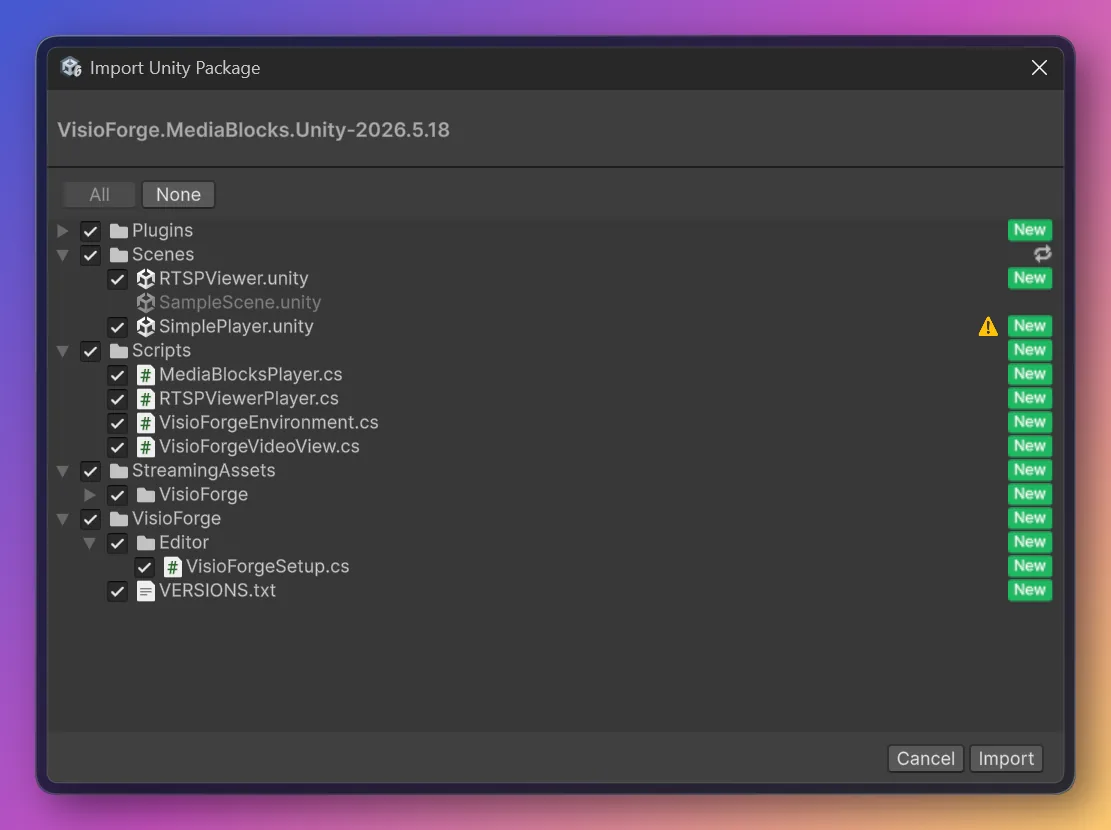Uncheck the VisioForgeEnvironment.cs checkbox
This screenshot has height=830, width=1111.
[x=117, y=423]
